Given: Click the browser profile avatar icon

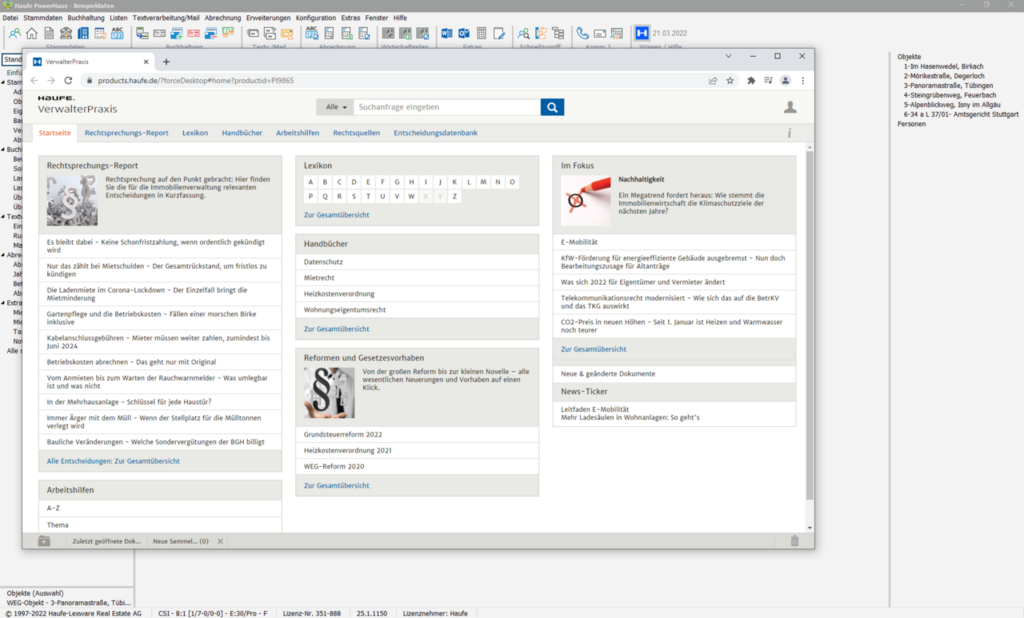Looking at the screenshot, I should (x=786, y=80).
